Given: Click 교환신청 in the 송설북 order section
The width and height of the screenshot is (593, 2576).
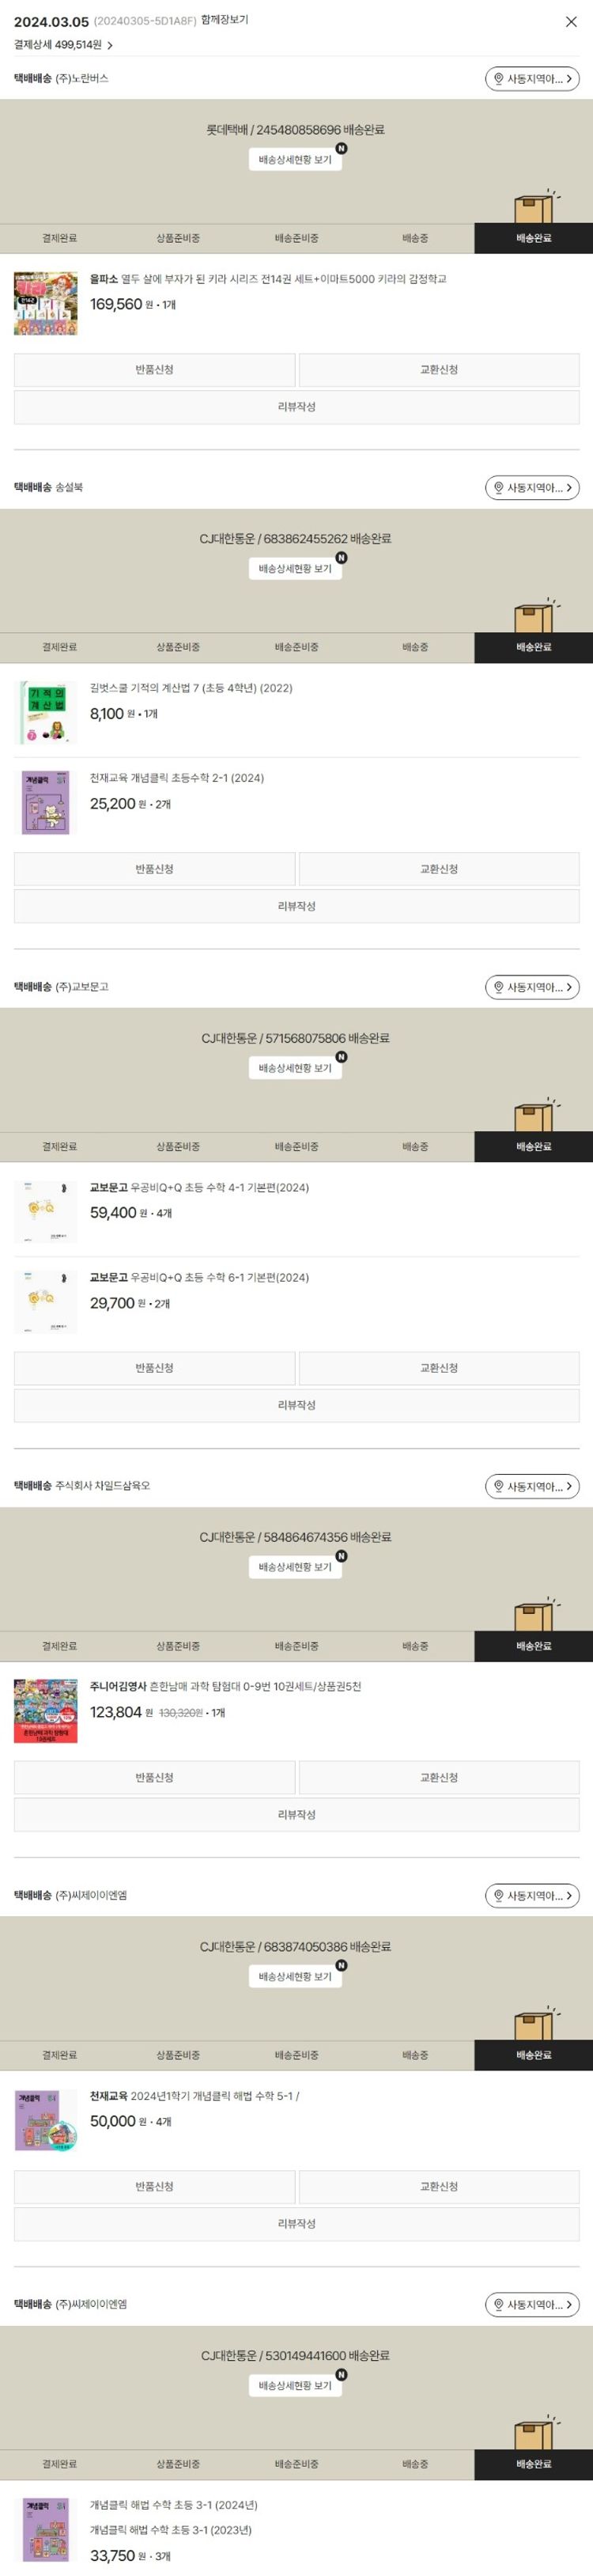Looking at the screenshot, I should (438, 869).
